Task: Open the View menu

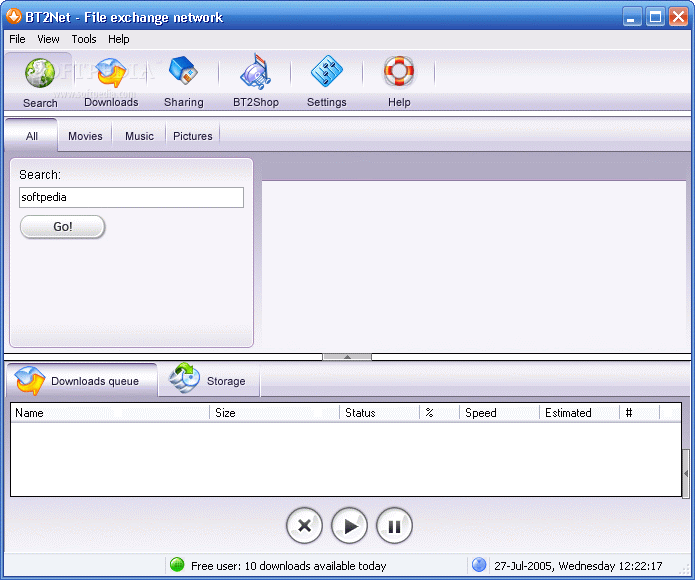Action: click(48, 39)
